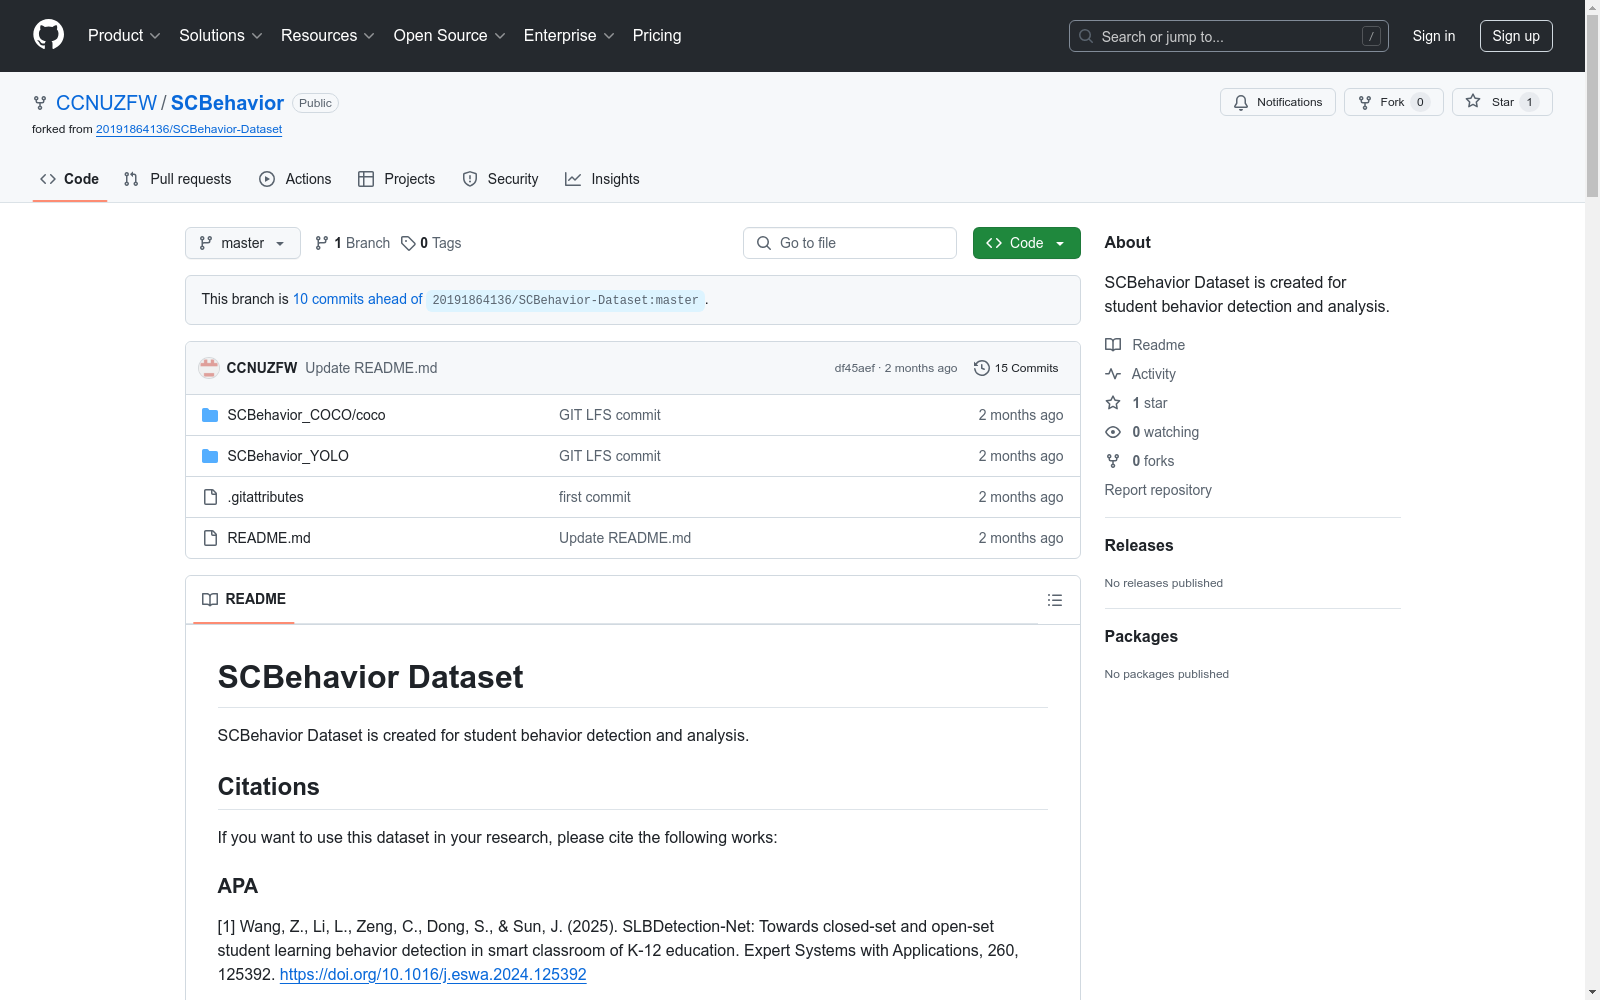
Task: Open the Packages heading link
Action: pos(1141,636)
